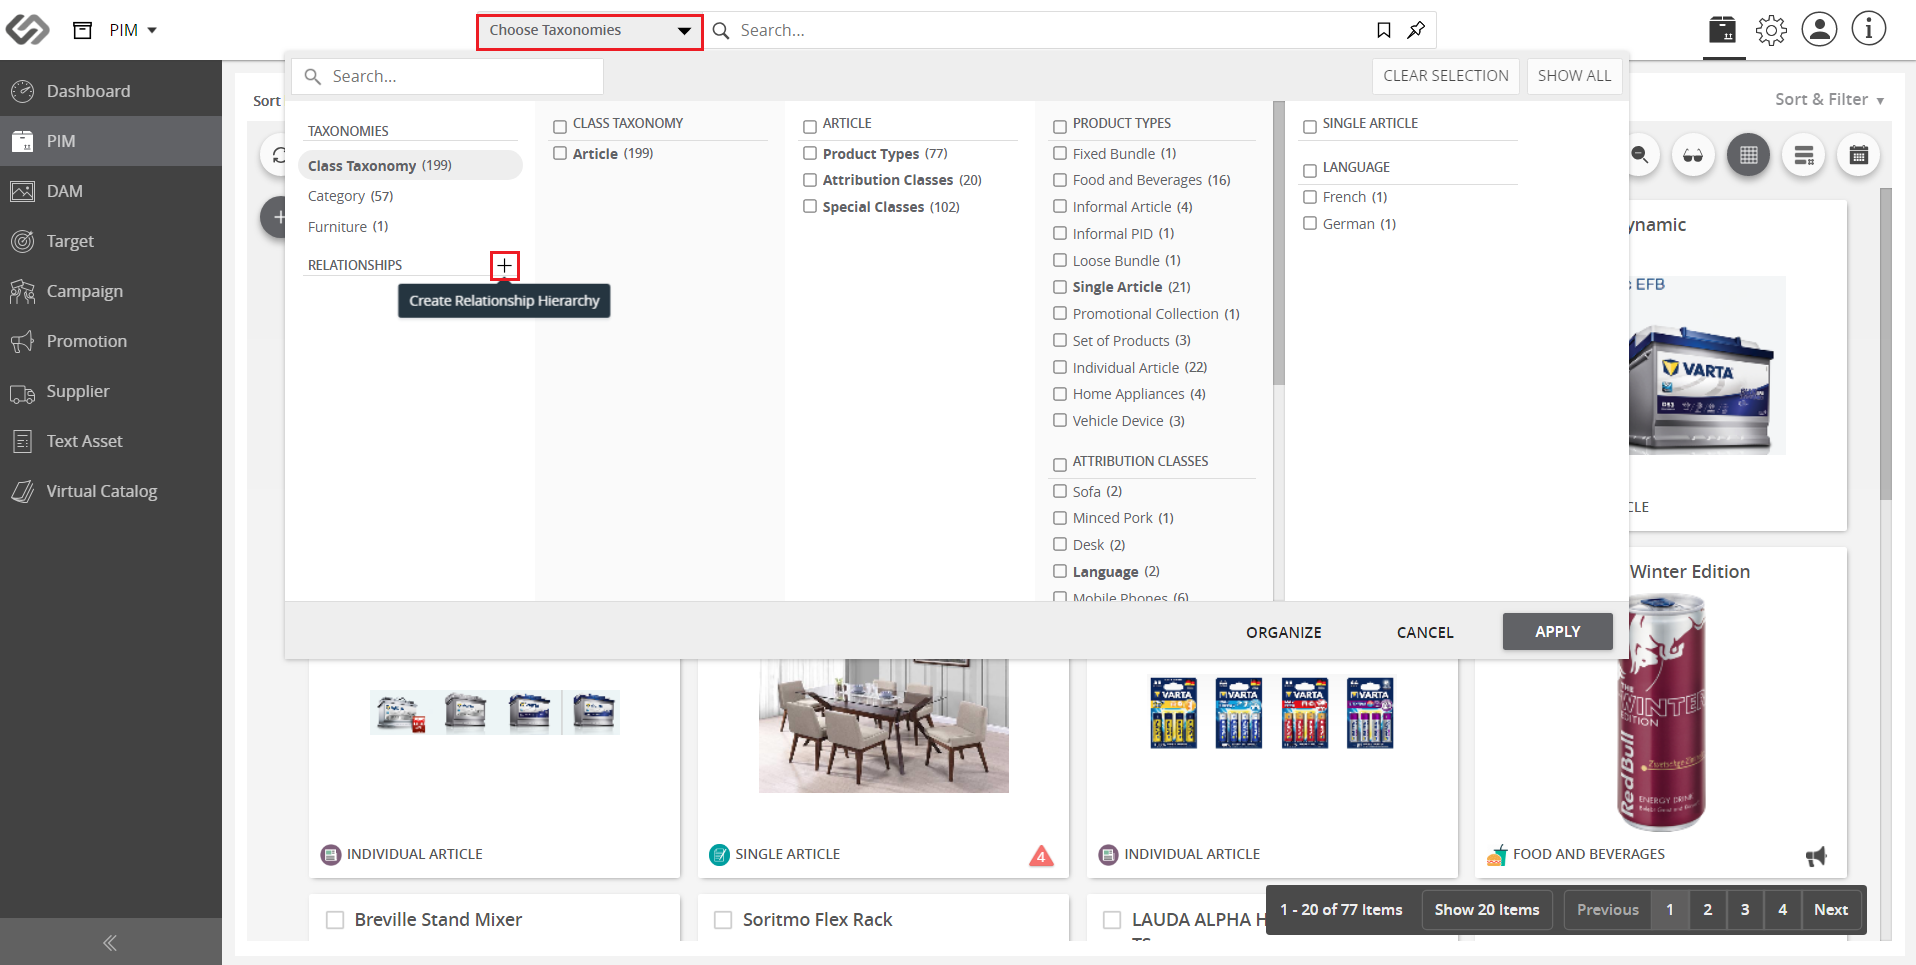This screenshot has width=1916, height=965.
Task: Go to Dashboard in sidebar
Action: click(x=111, y=91)
